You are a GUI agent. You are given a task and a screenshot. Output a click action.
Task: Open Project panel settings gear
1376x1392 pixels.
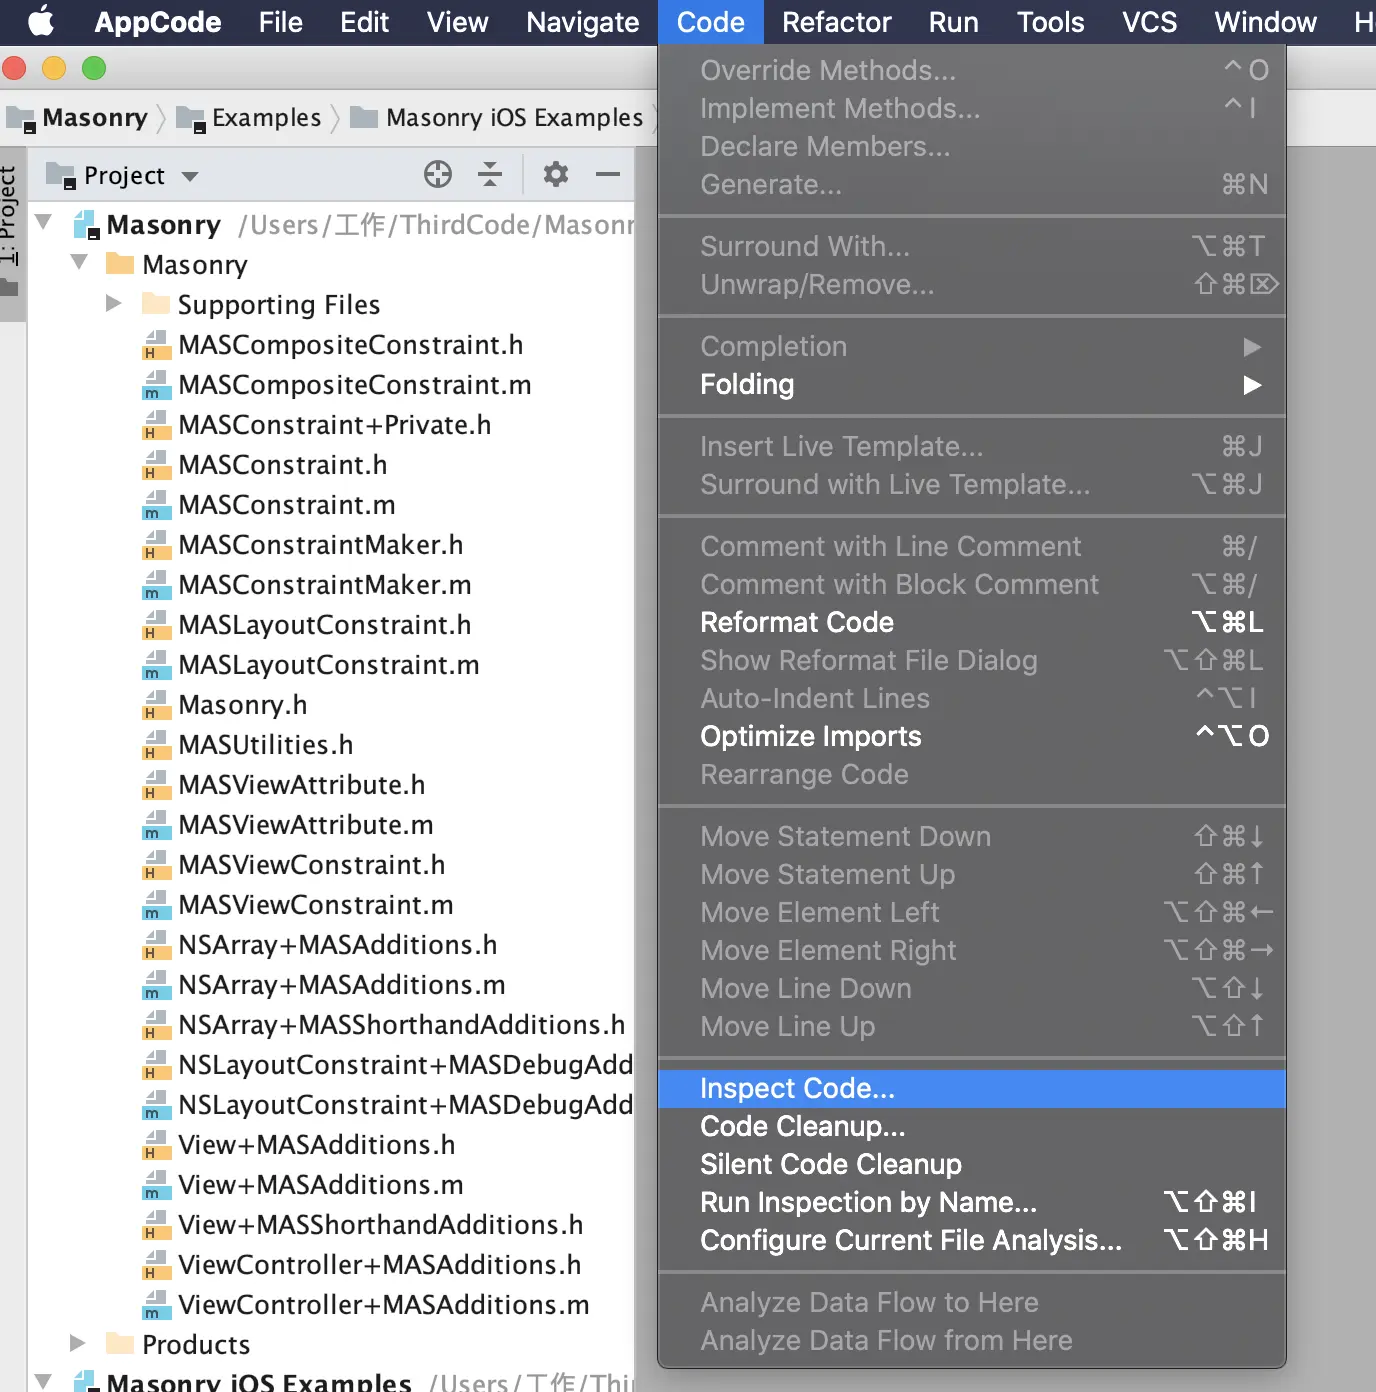click(x=556, y=174)
